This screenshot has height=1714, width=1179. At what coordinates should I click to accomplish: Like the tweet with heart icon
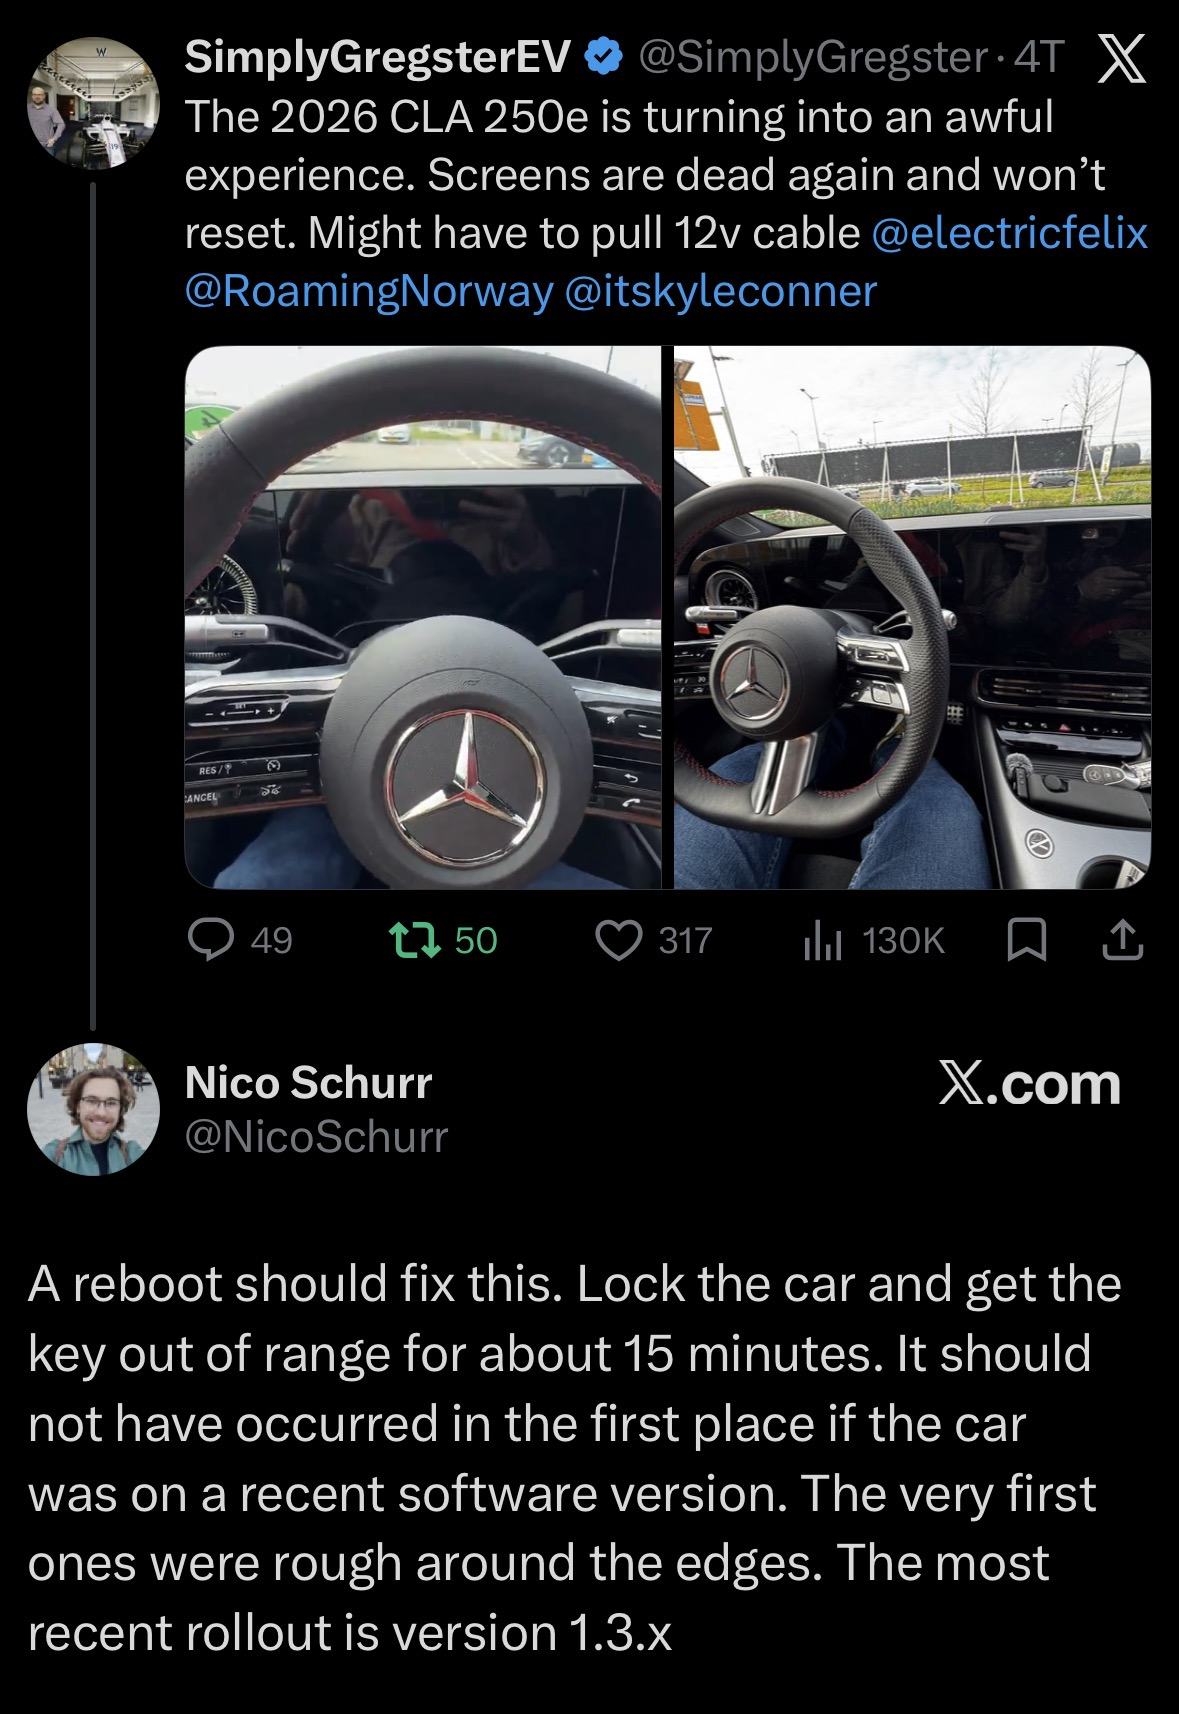click(618, 940)
